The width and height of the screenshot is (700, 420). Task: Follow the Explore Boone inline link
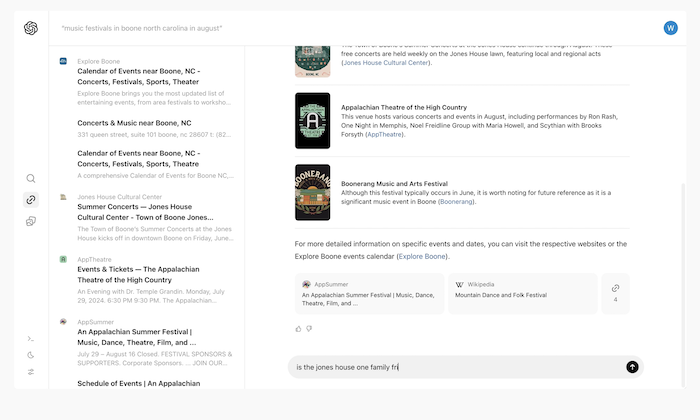click(422, 256)
